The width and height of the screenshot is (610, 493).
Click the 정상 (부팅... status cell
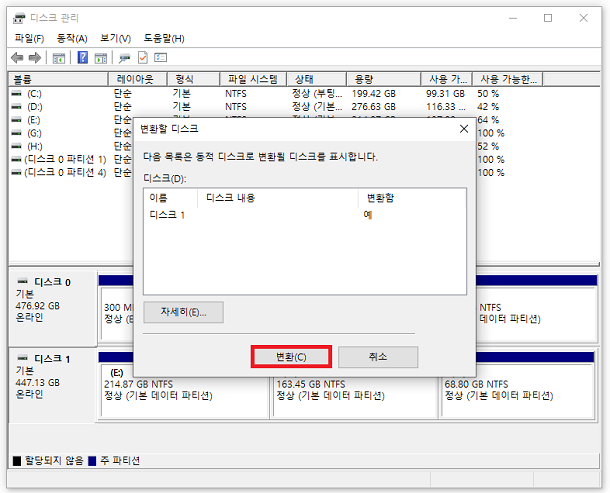317,93
